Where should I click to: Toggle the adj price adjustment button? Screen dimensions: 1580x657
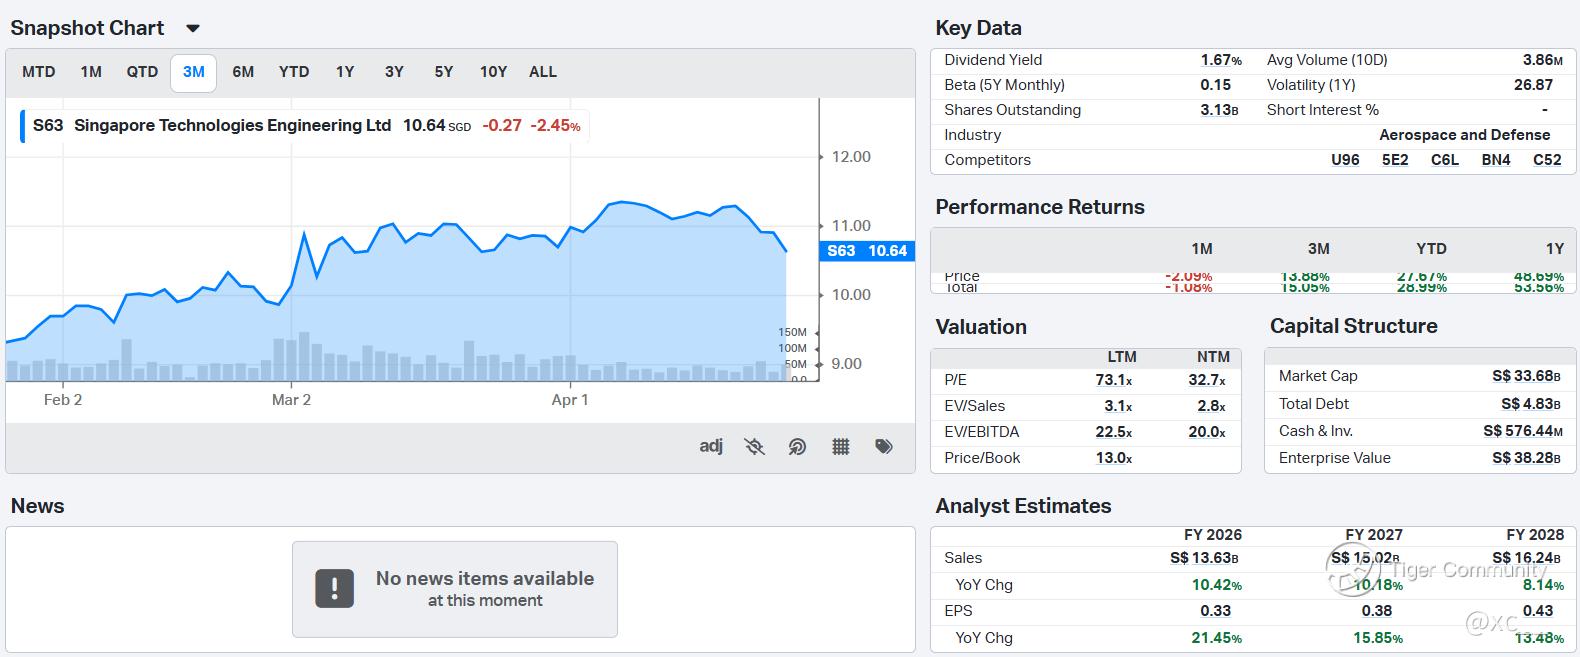coord(711,446)
